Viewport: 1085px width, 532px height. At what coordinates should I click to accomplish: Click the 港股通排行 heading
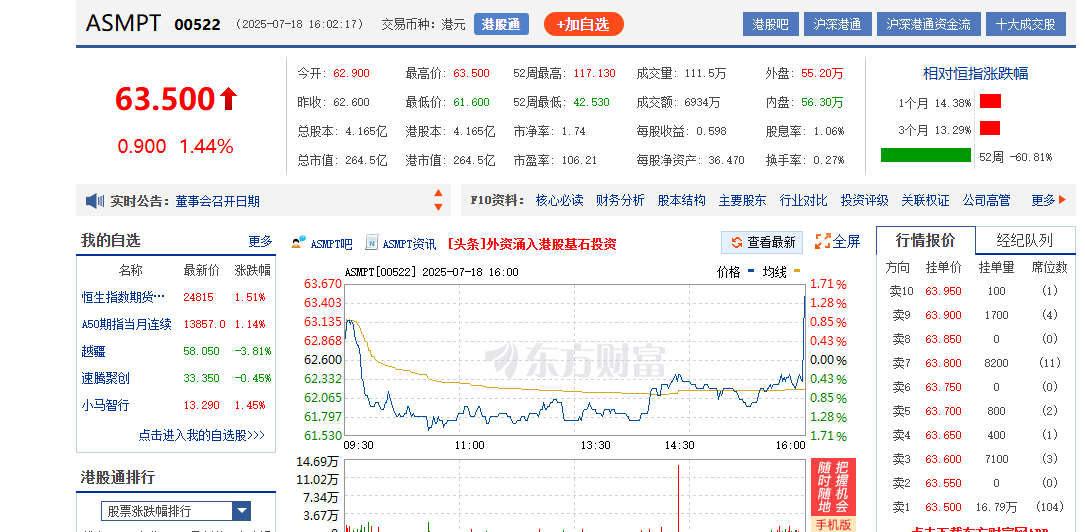coord(118,477)
